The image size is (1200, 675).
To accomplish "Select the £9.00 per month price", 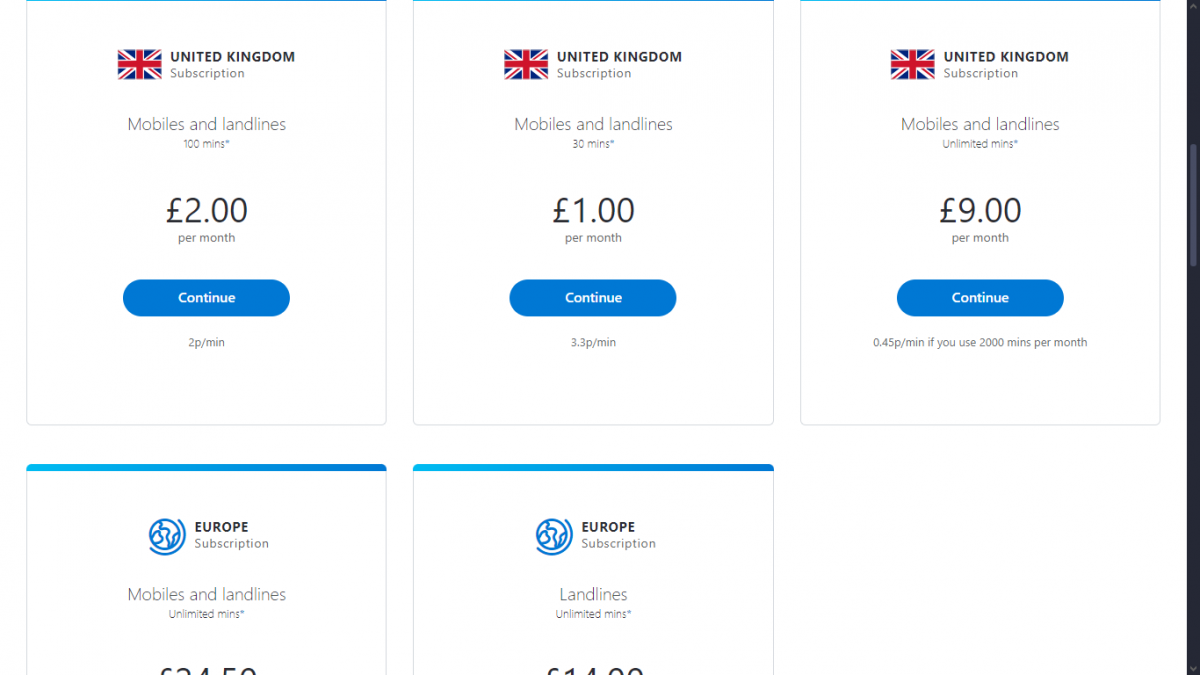I will [980, 210].
